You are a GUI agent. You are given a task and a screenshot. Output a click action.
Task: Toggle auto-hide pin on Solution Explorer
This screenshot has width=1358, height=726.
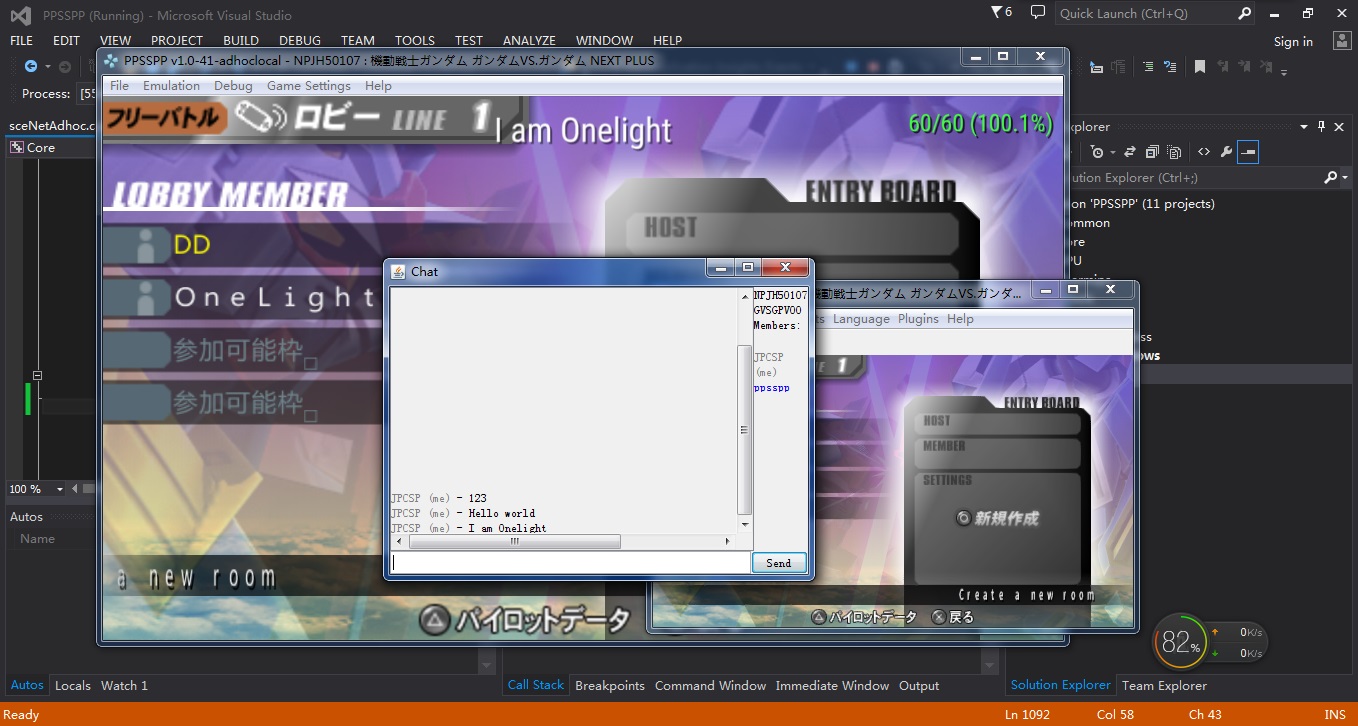[x=1321, y=127]
